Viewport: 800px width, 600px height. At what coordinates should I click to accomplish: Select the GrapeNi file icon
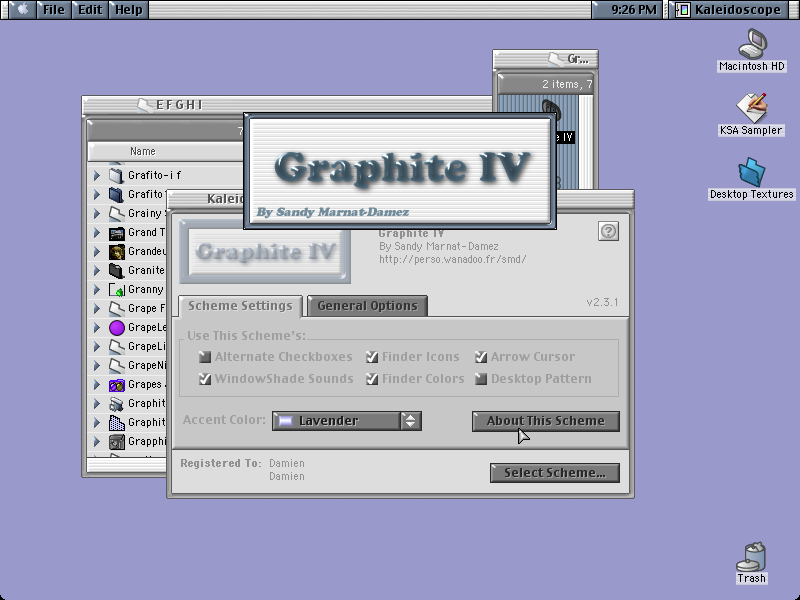click(116, 366)
